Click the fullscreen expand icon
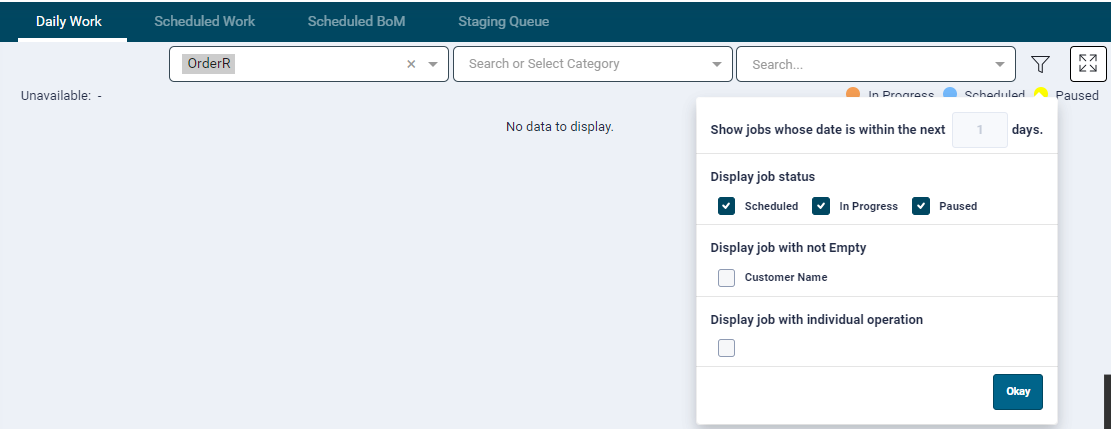Screen dimensions: 1111x429 pyautogui.click(x=1088, y=65)
